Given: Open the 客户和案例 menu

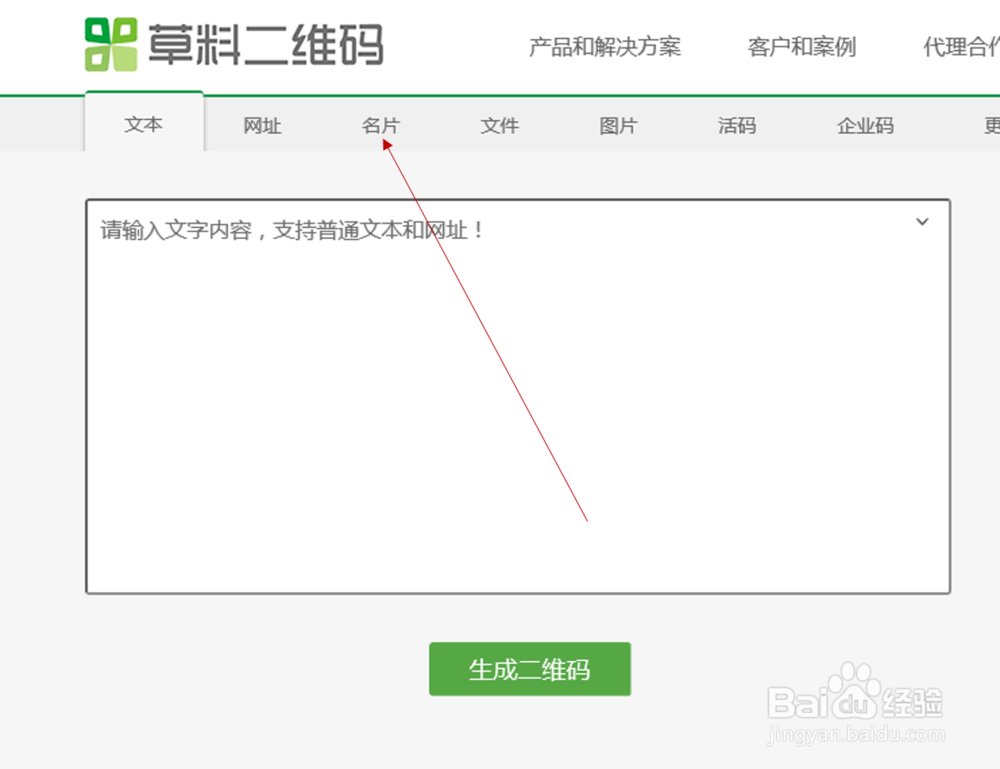Looking at the screenshot, I should [x=800, y=47].
